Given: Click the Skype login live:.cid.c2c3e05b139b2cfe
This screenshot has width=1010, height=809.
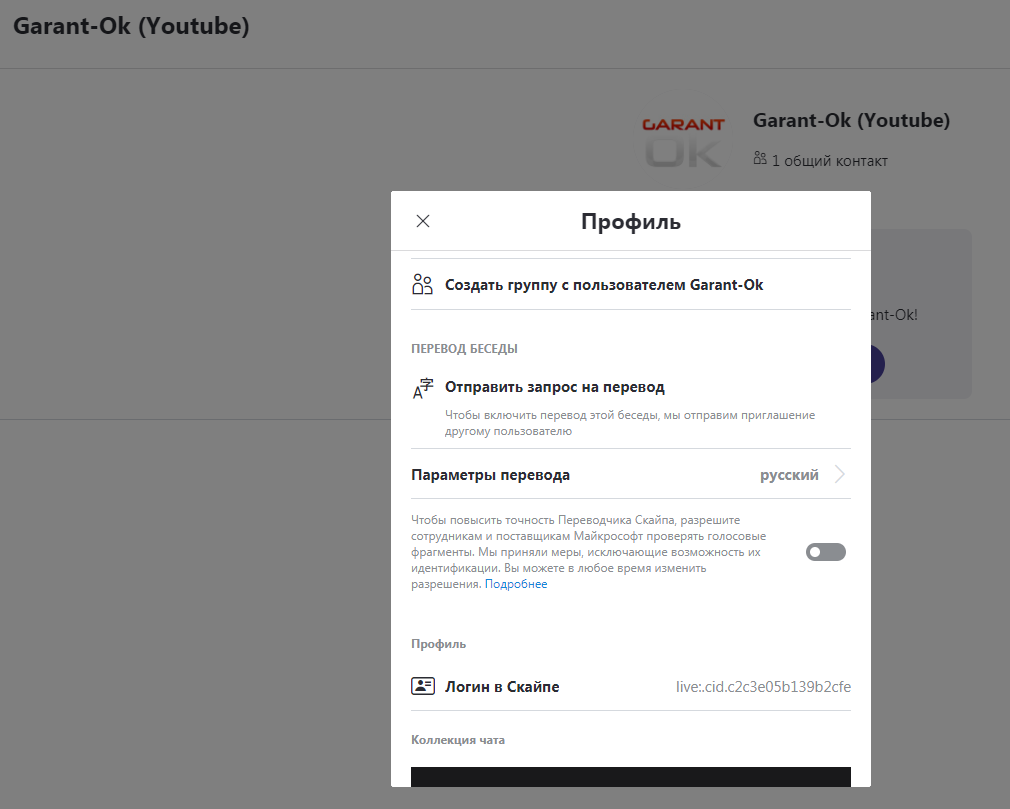Looking at the screenshot, I should pyautogui.click(x=763, y=687).
